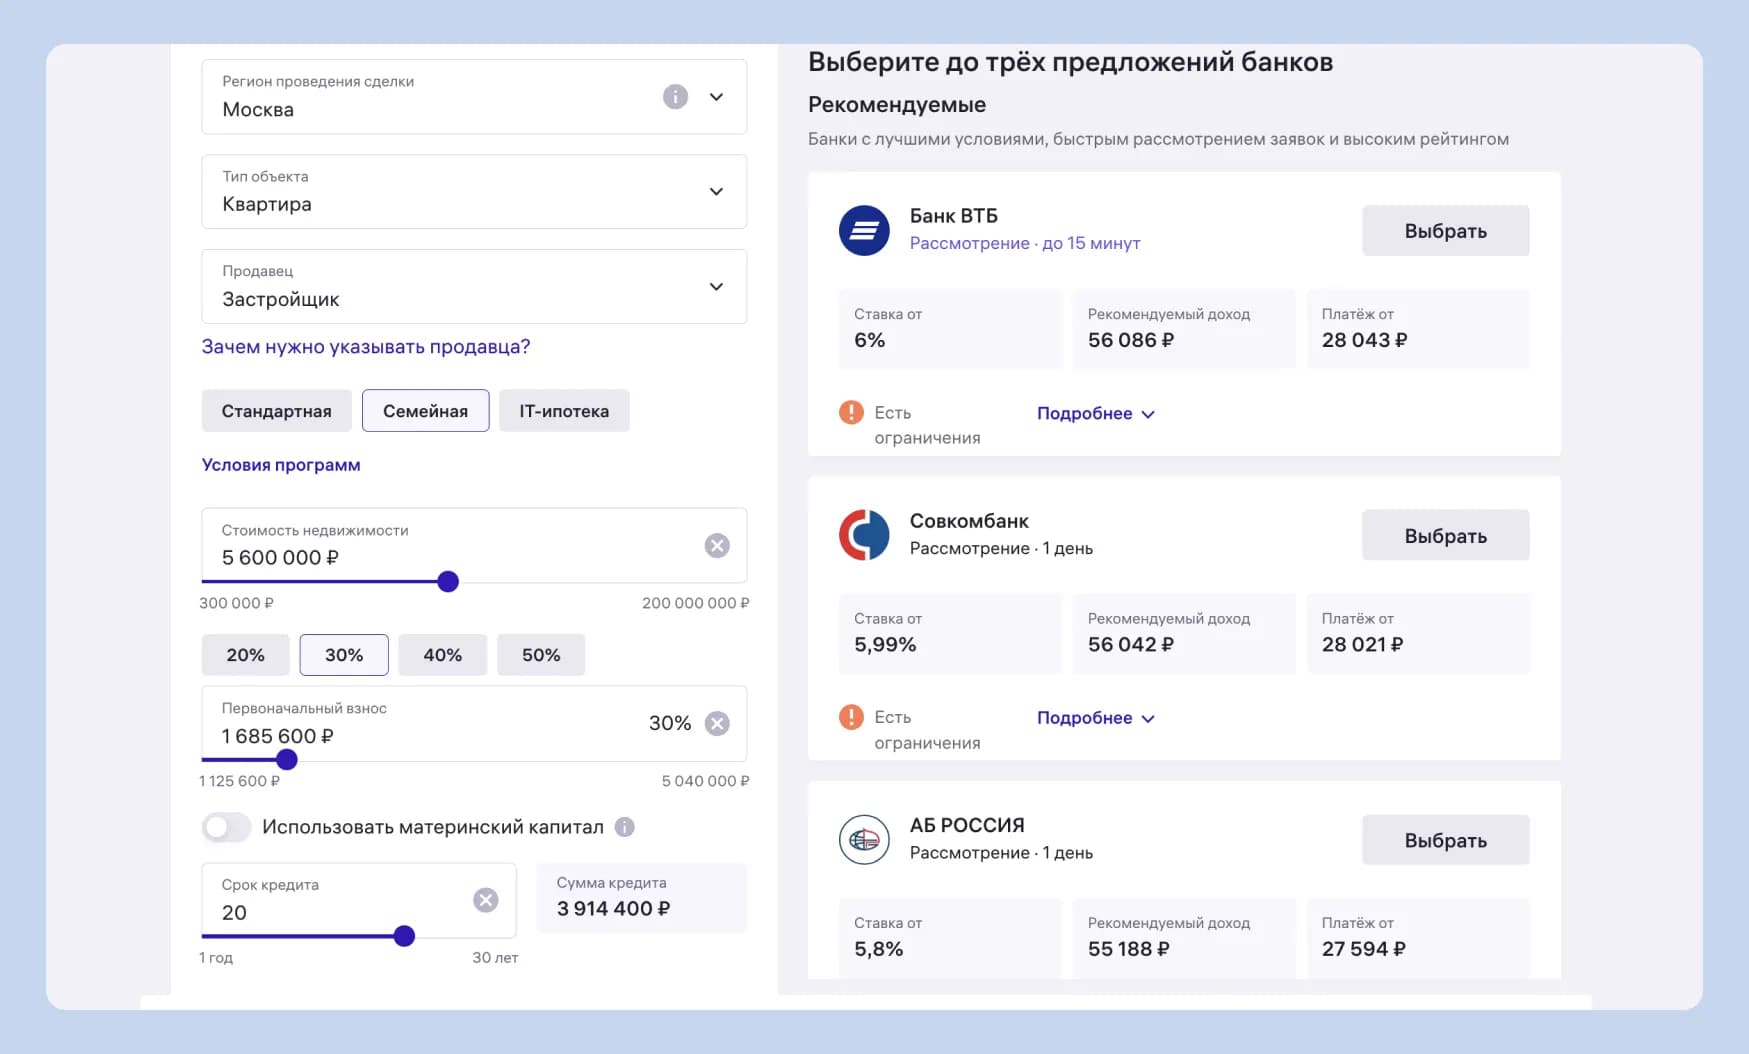
Task: Click the АБ РОССИЯ logo
Action: click(x=864, y=840)
